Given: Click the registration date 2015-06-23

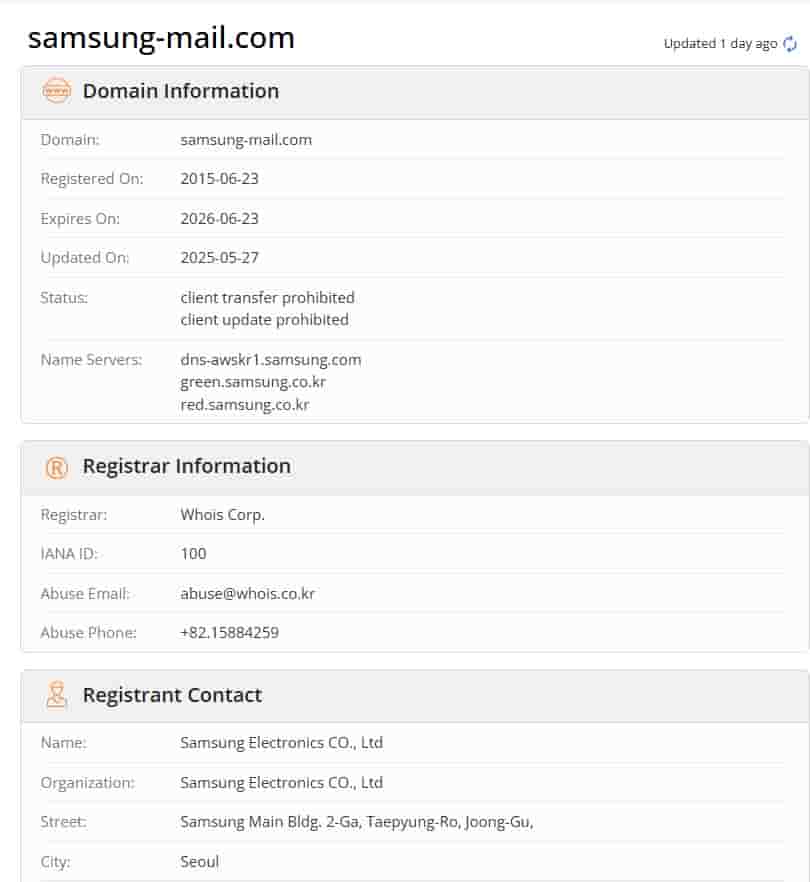Looking at the screenshot, I should tap(219, 179).
